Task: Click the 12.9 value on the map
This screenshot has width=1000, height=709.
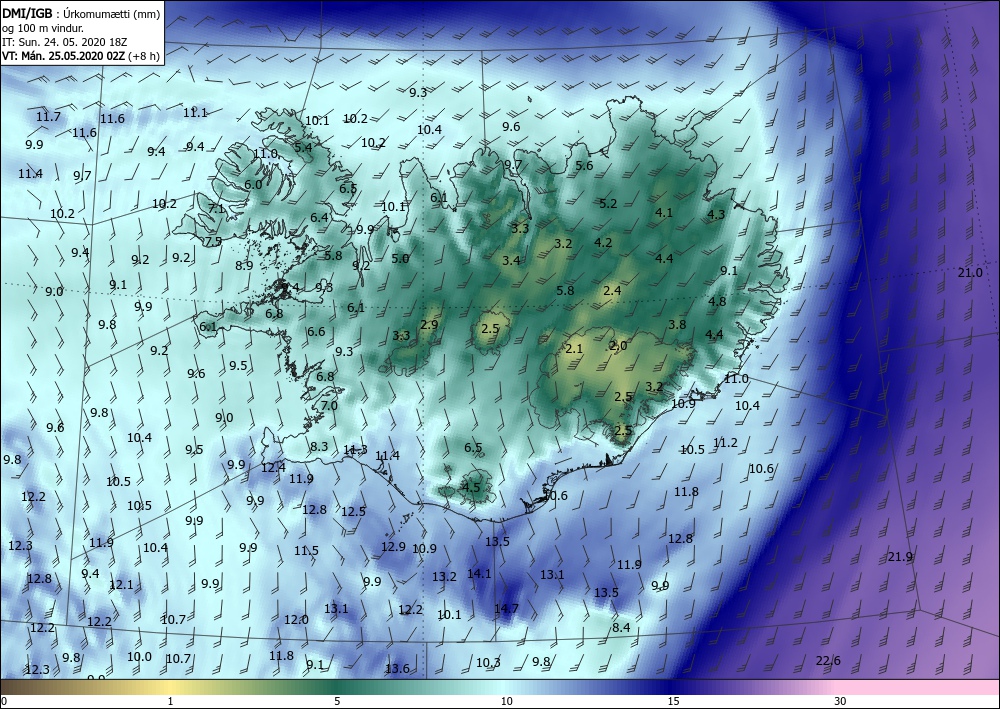Action: tap(393, 546)
